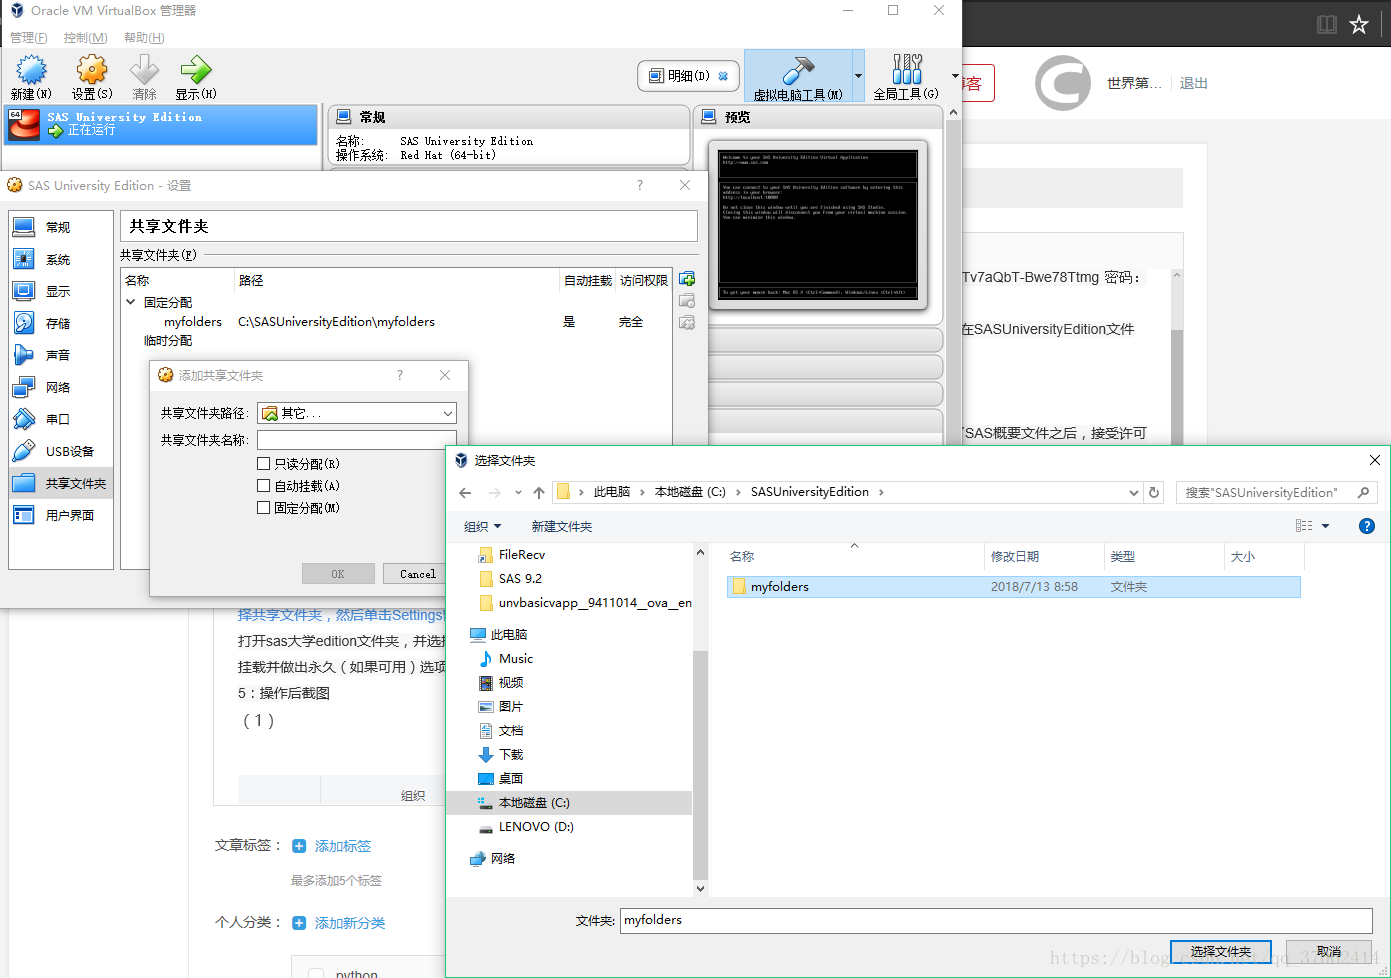This screenshot has width=1391, height=978.
Task: Toggle Read-only (只读分配) checkbox
Action: pyautogui.click(x=264, y=463)
